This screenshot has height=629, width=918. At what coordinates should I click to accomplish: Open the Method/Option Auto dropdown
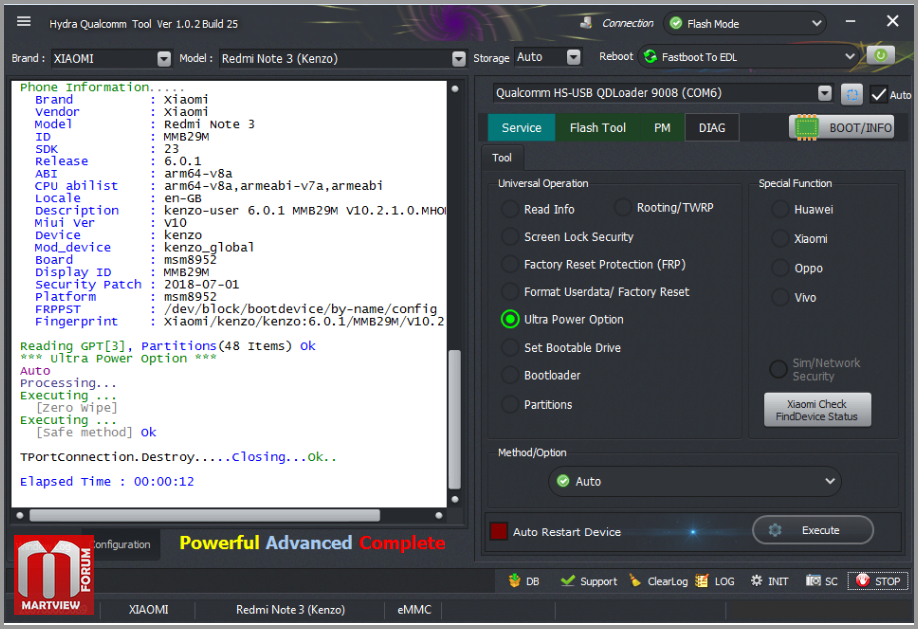[x=696, y=481]
